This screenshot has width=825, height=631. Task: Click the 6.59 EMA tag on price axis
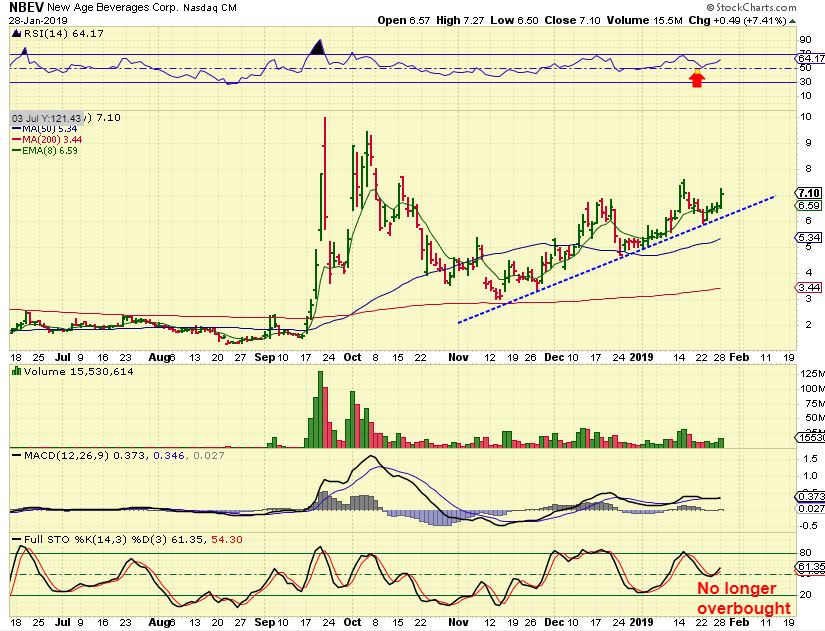[809, 206]
